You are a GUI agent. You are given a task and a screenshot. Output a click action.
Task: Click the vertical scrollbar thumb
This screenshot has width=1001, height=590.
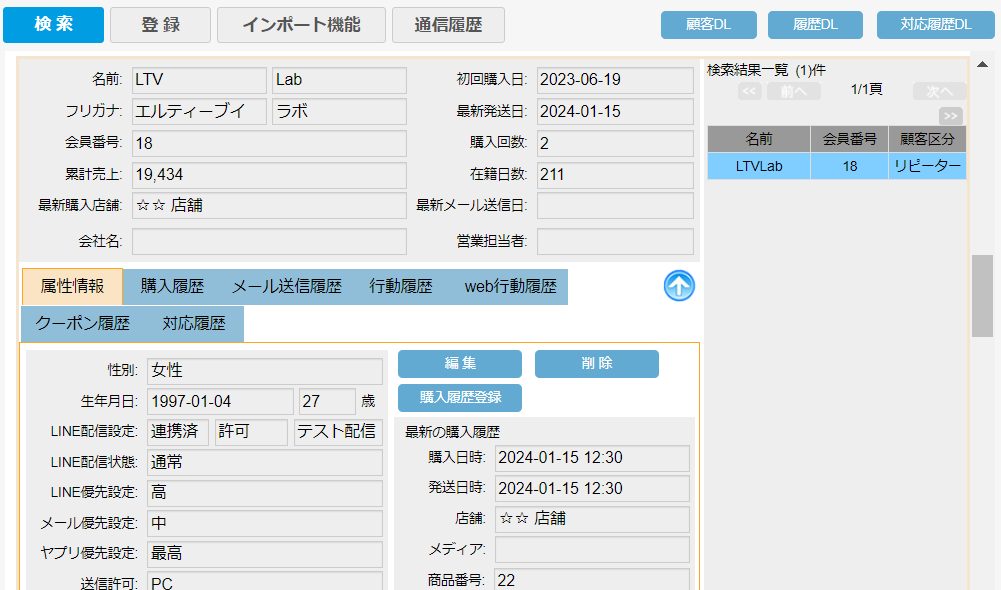(x=982, y=296)
